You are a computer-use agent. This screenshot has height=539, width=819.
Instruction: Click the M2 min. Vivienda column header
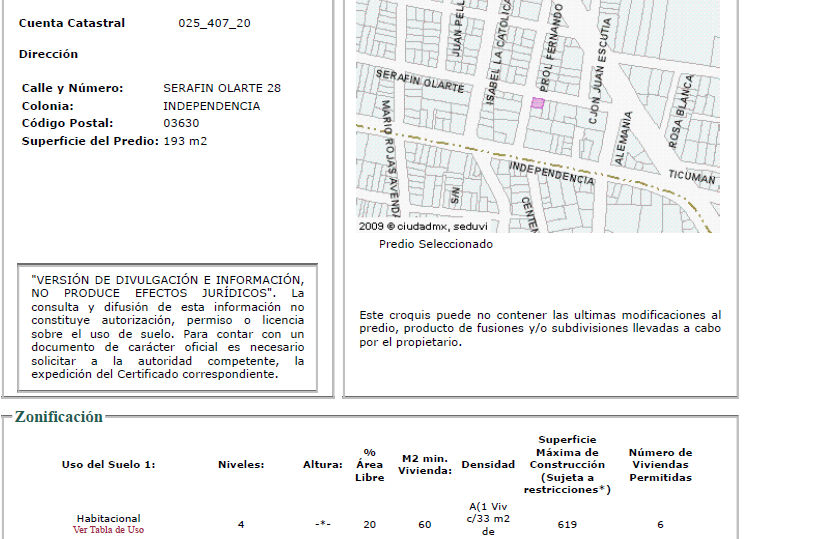(425, 464)
